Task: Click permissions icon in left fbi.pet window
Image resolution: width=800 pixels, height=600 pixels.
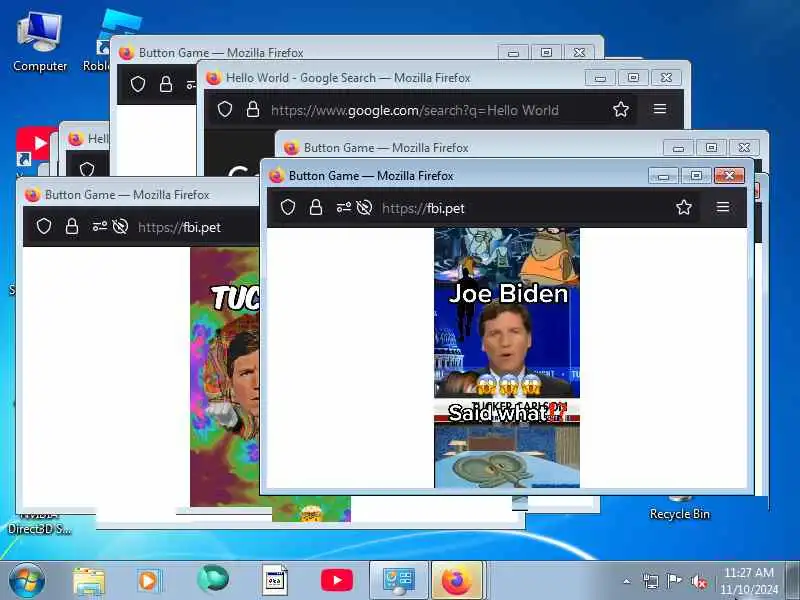Action: 99,226
